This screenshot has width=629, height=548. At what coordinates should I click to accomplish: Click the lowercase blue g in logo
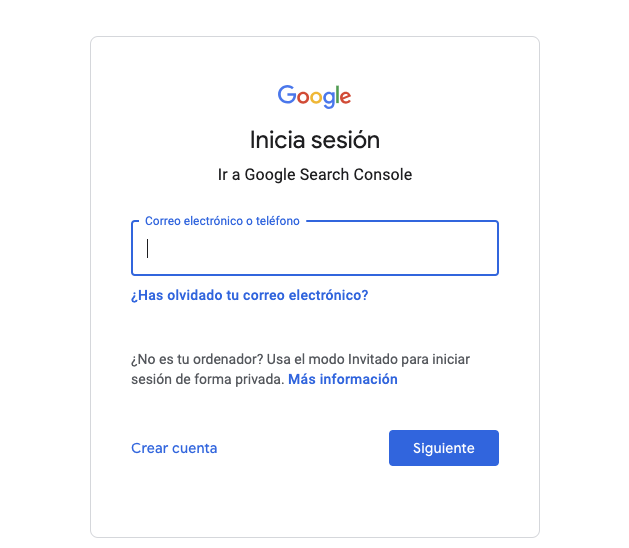pyautogui.click(x=329, y=100)
